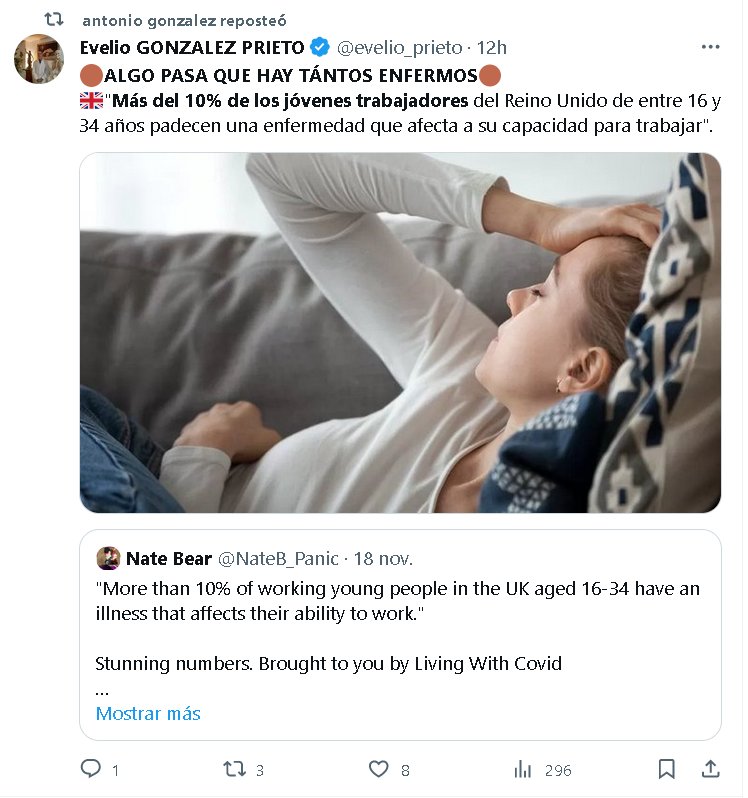Image resolution: width=748 pixels, height=798 pixels.
Task: Open the Nate Bear author name
Action: coord(168,558)
